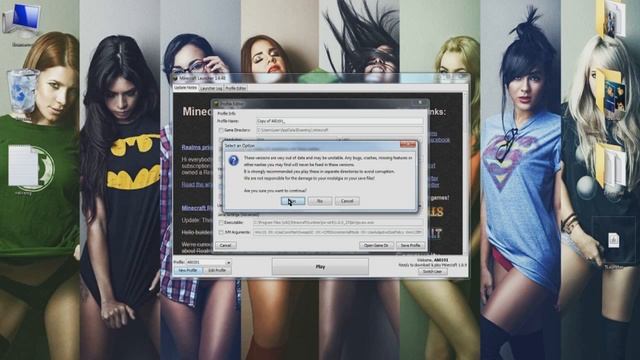Click the JVM Arguments text field

click(x=338, y=232)
